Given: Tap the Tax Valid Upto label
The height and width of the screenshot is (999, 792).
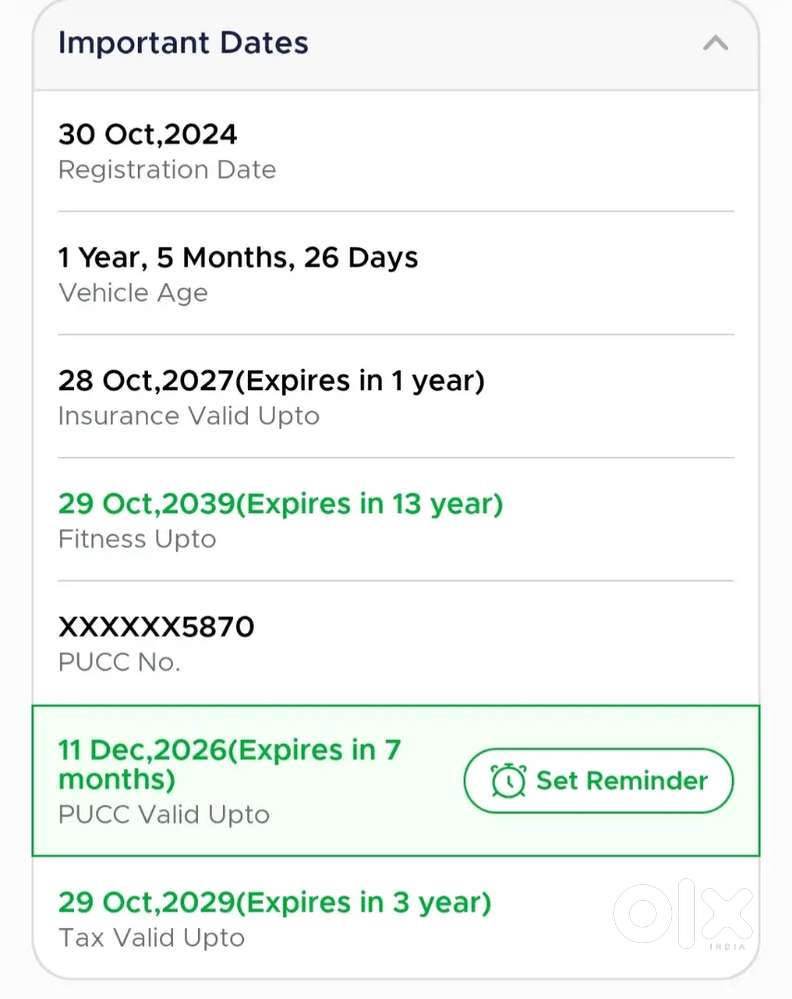Looking at the screenshot, I should [x=151, y=938].
